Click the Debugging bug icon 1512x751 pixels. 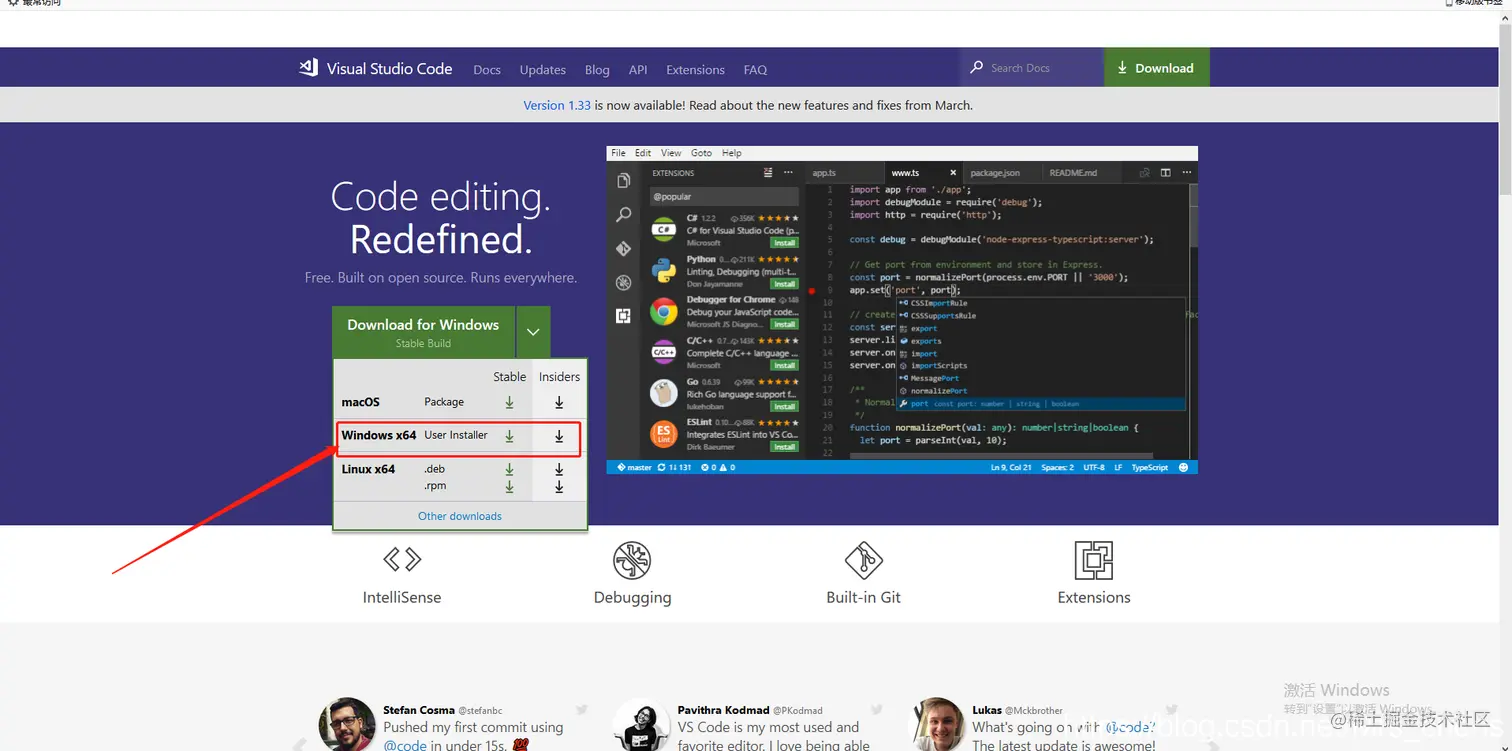tap(632, 561)
